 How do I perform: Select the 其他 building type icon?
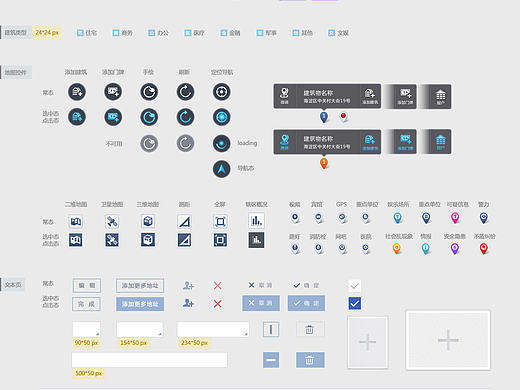pos(296,33)
